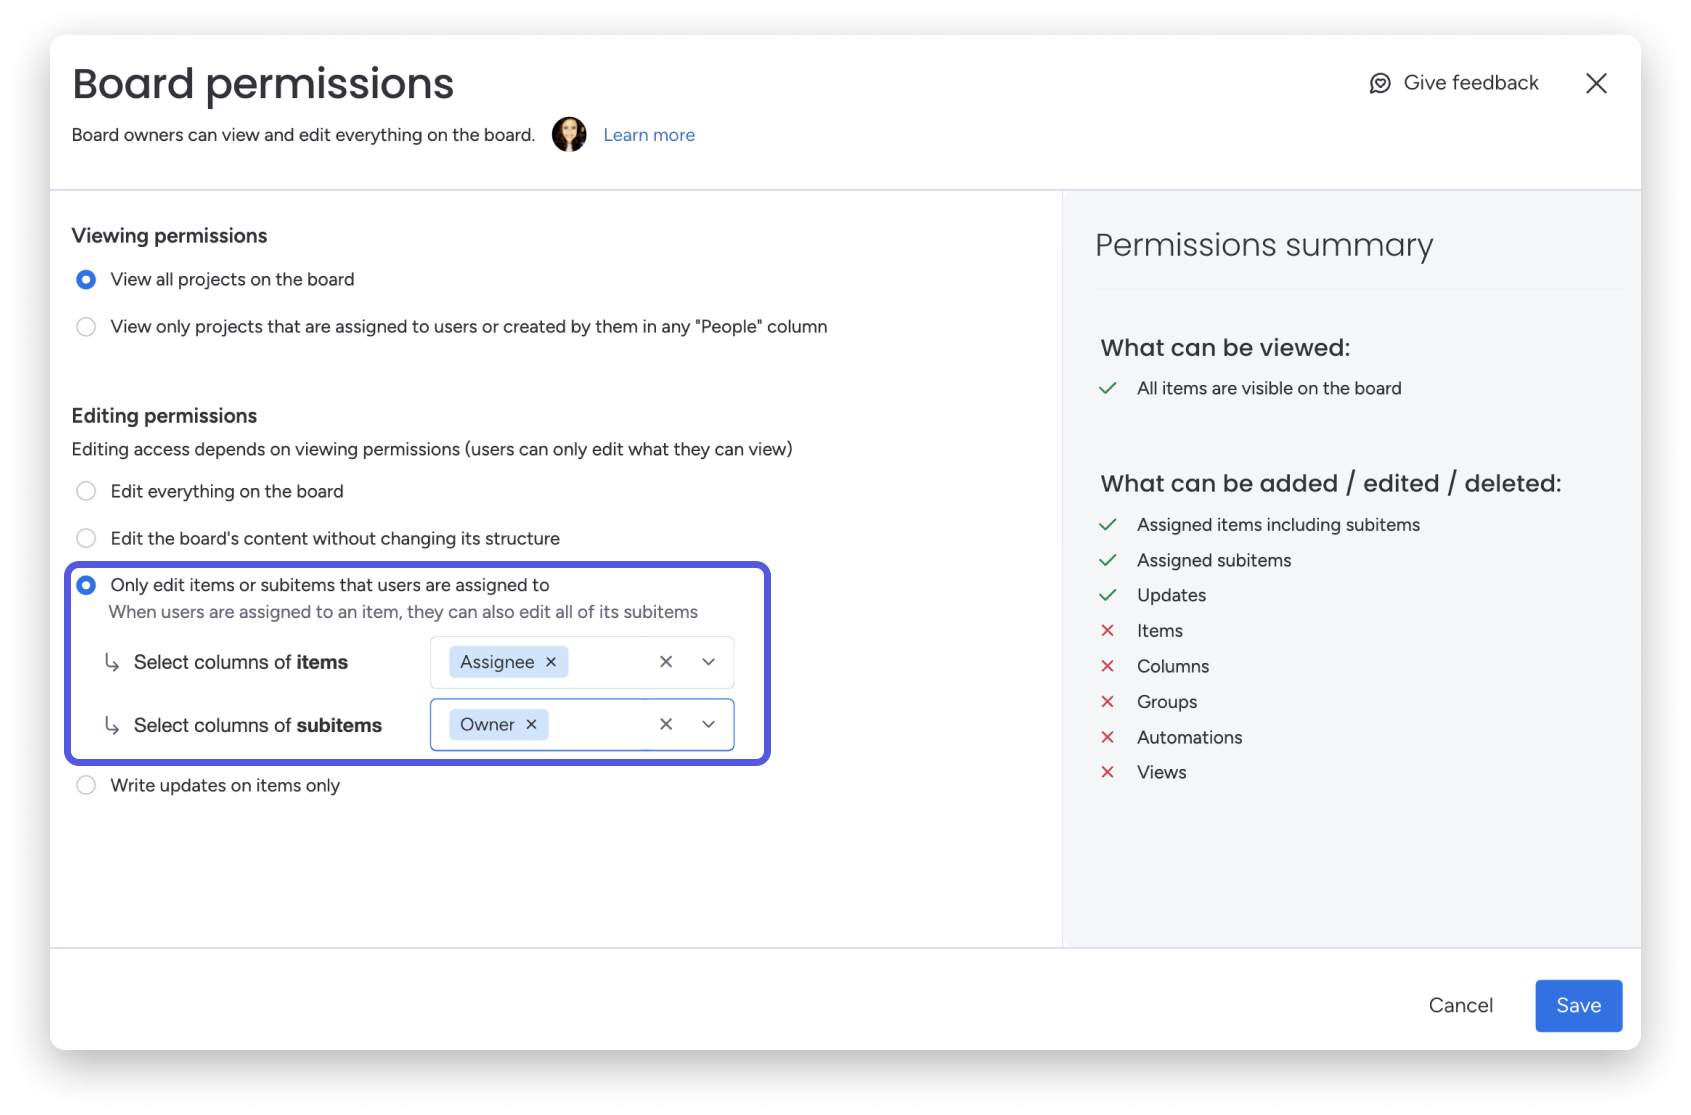
Task: Clear all selected columns of subitems
Action: click(x=665, y=724)
